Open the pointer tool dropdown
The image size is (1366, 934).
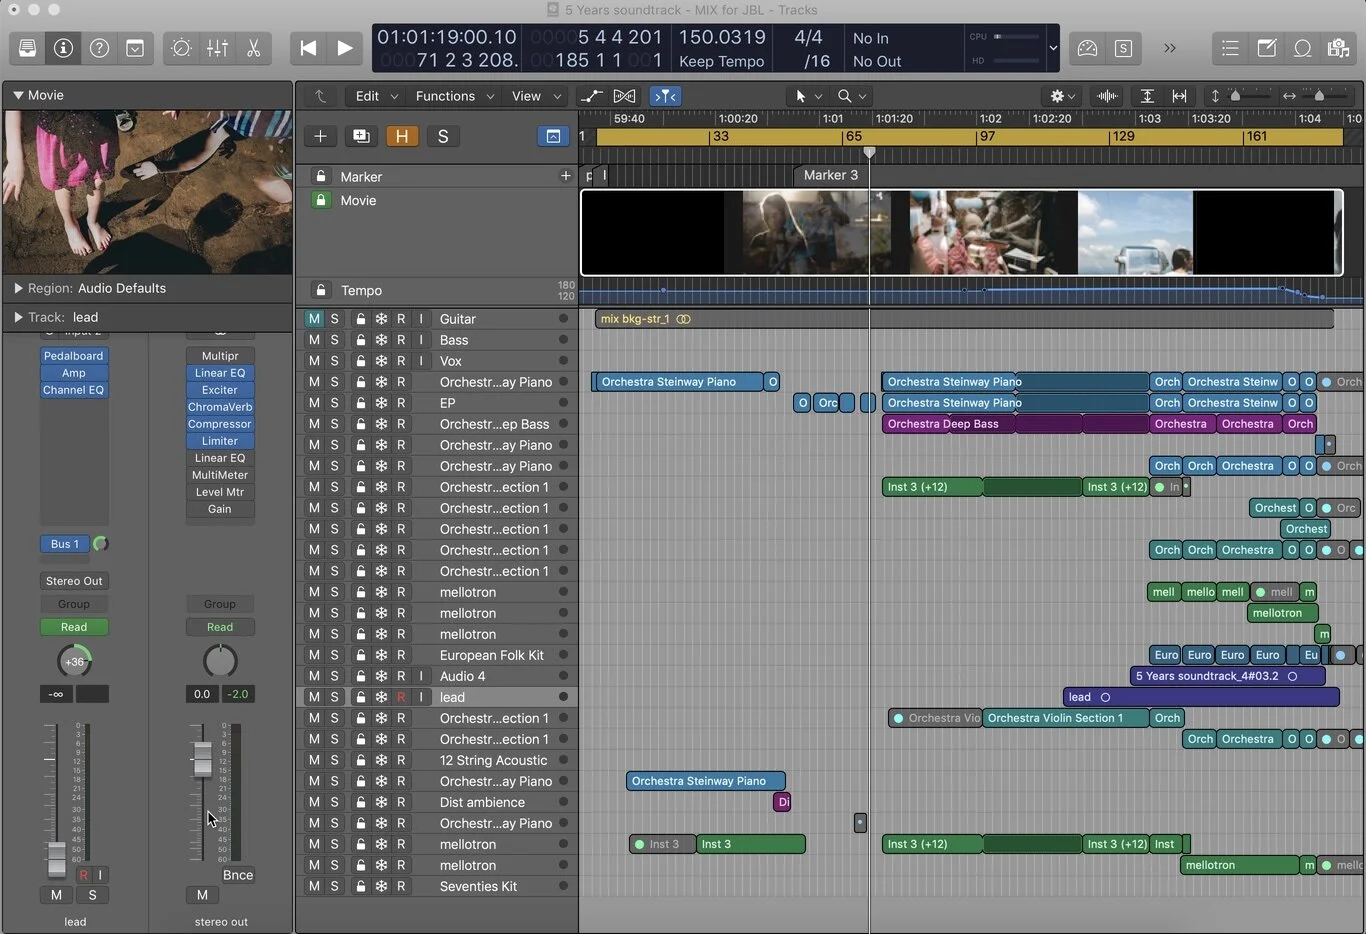[807, 96]
